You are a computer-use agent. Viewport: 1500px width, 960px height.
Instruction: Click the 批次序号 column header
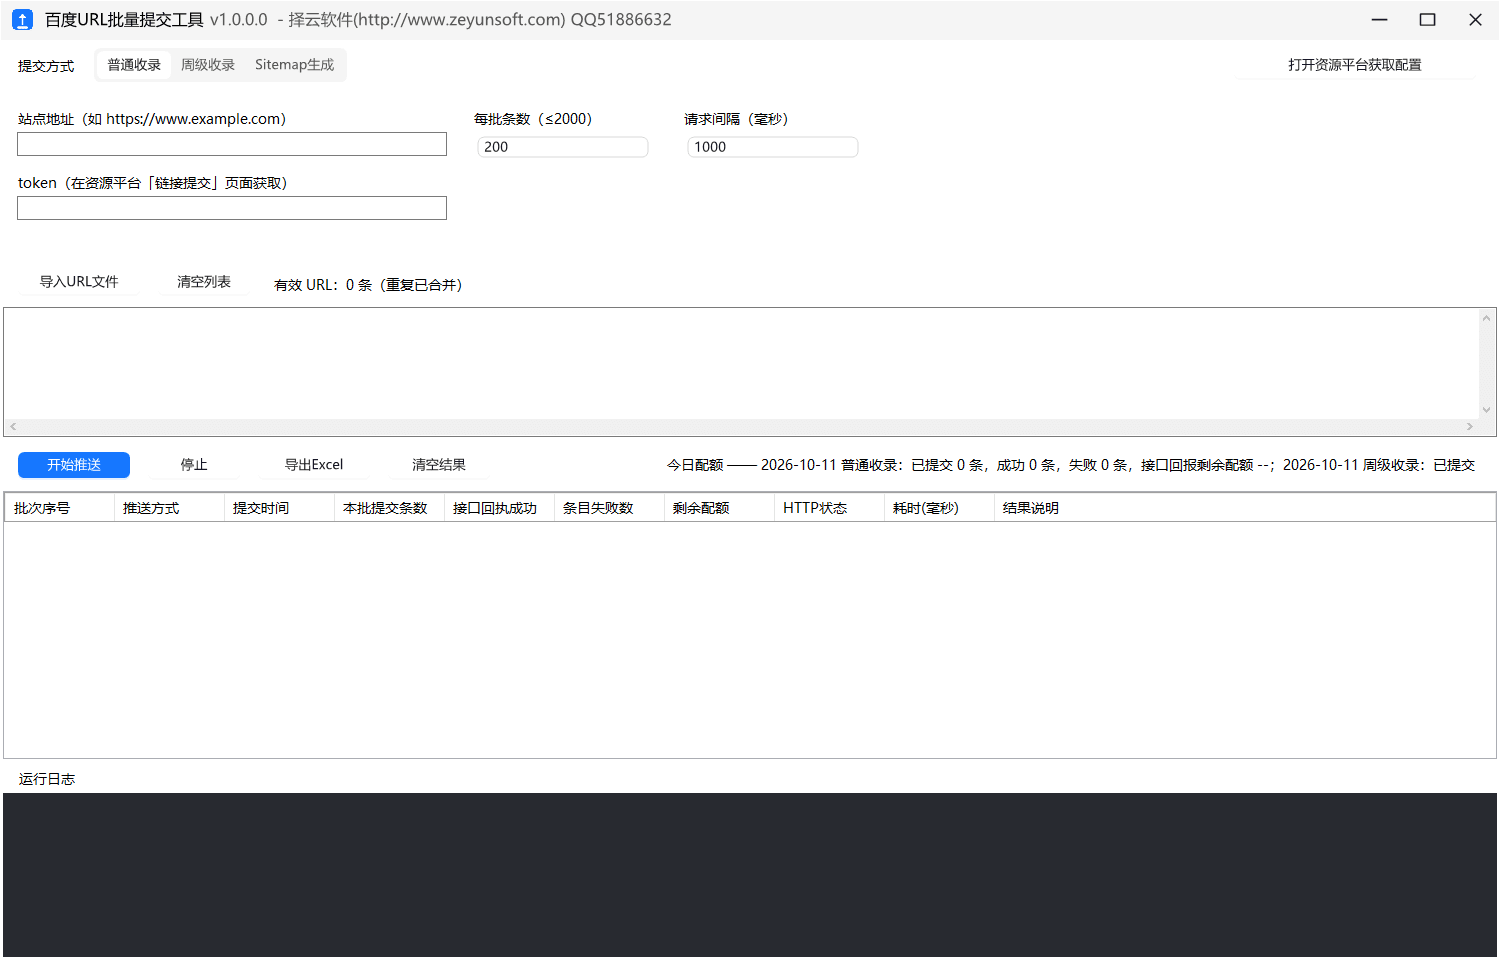pos(60,508)
